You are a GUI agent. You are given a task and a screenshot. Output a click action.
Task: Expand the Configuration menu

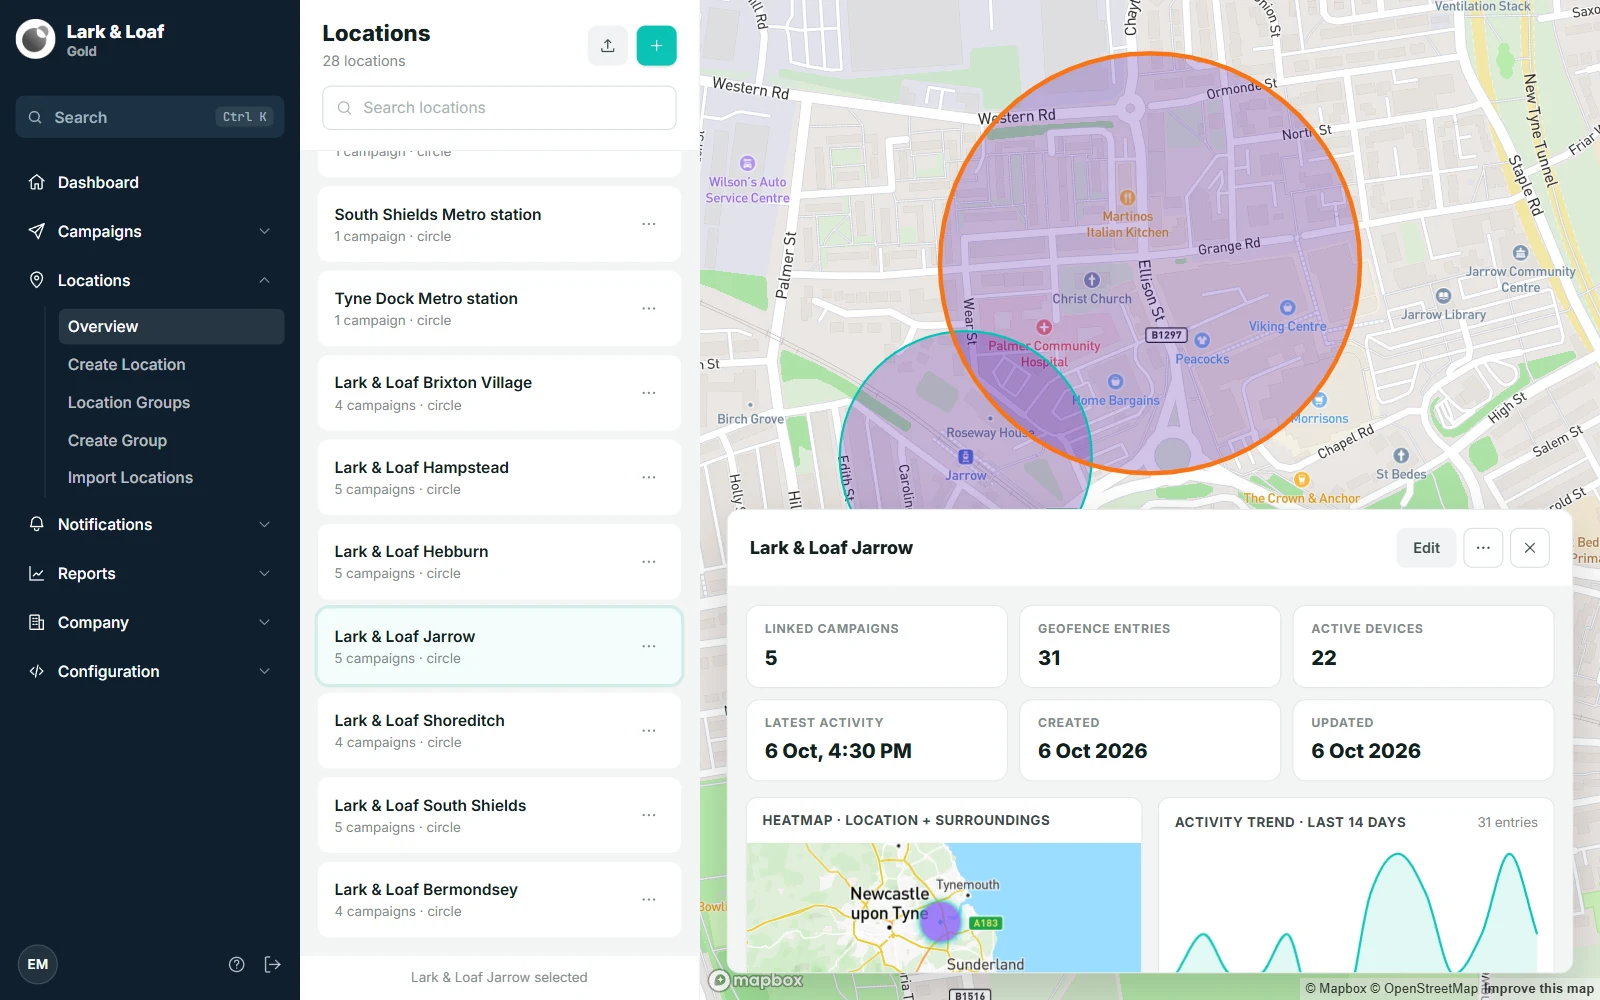coord(150,671)
